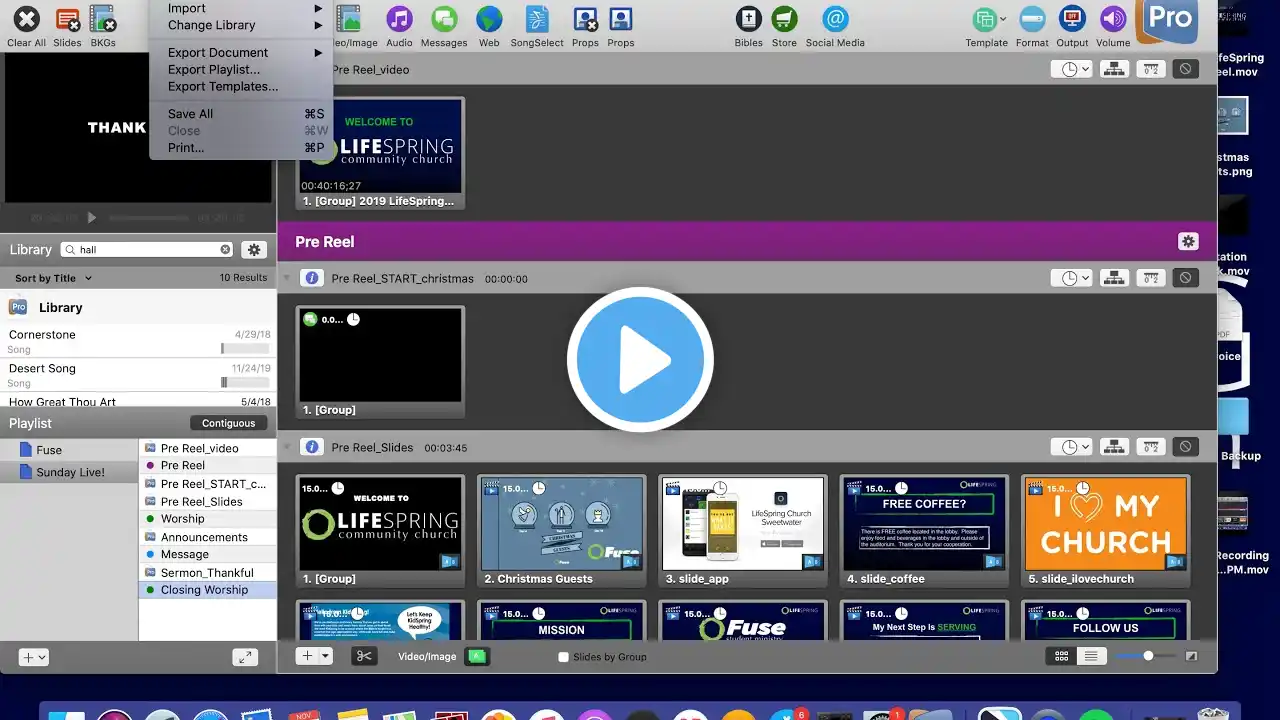Click the preview playback progress bar
The height and width of the screenshot is (720, 1280).
tap(148, 217)
